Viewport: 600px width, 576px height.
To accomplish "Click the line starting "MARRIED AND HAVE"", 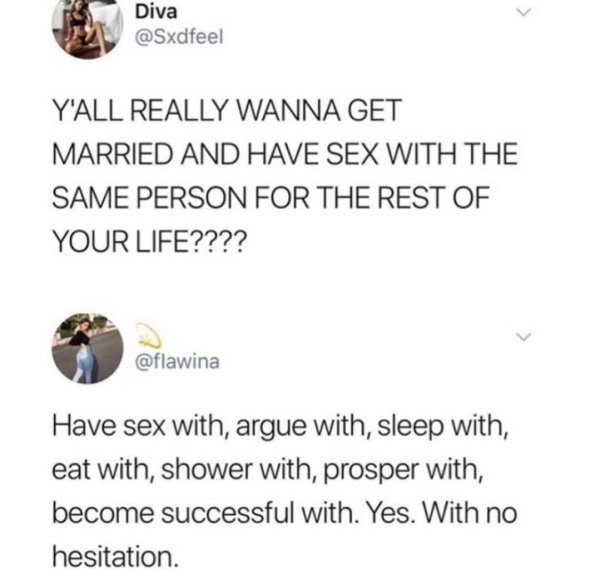I will pos(285,154).
